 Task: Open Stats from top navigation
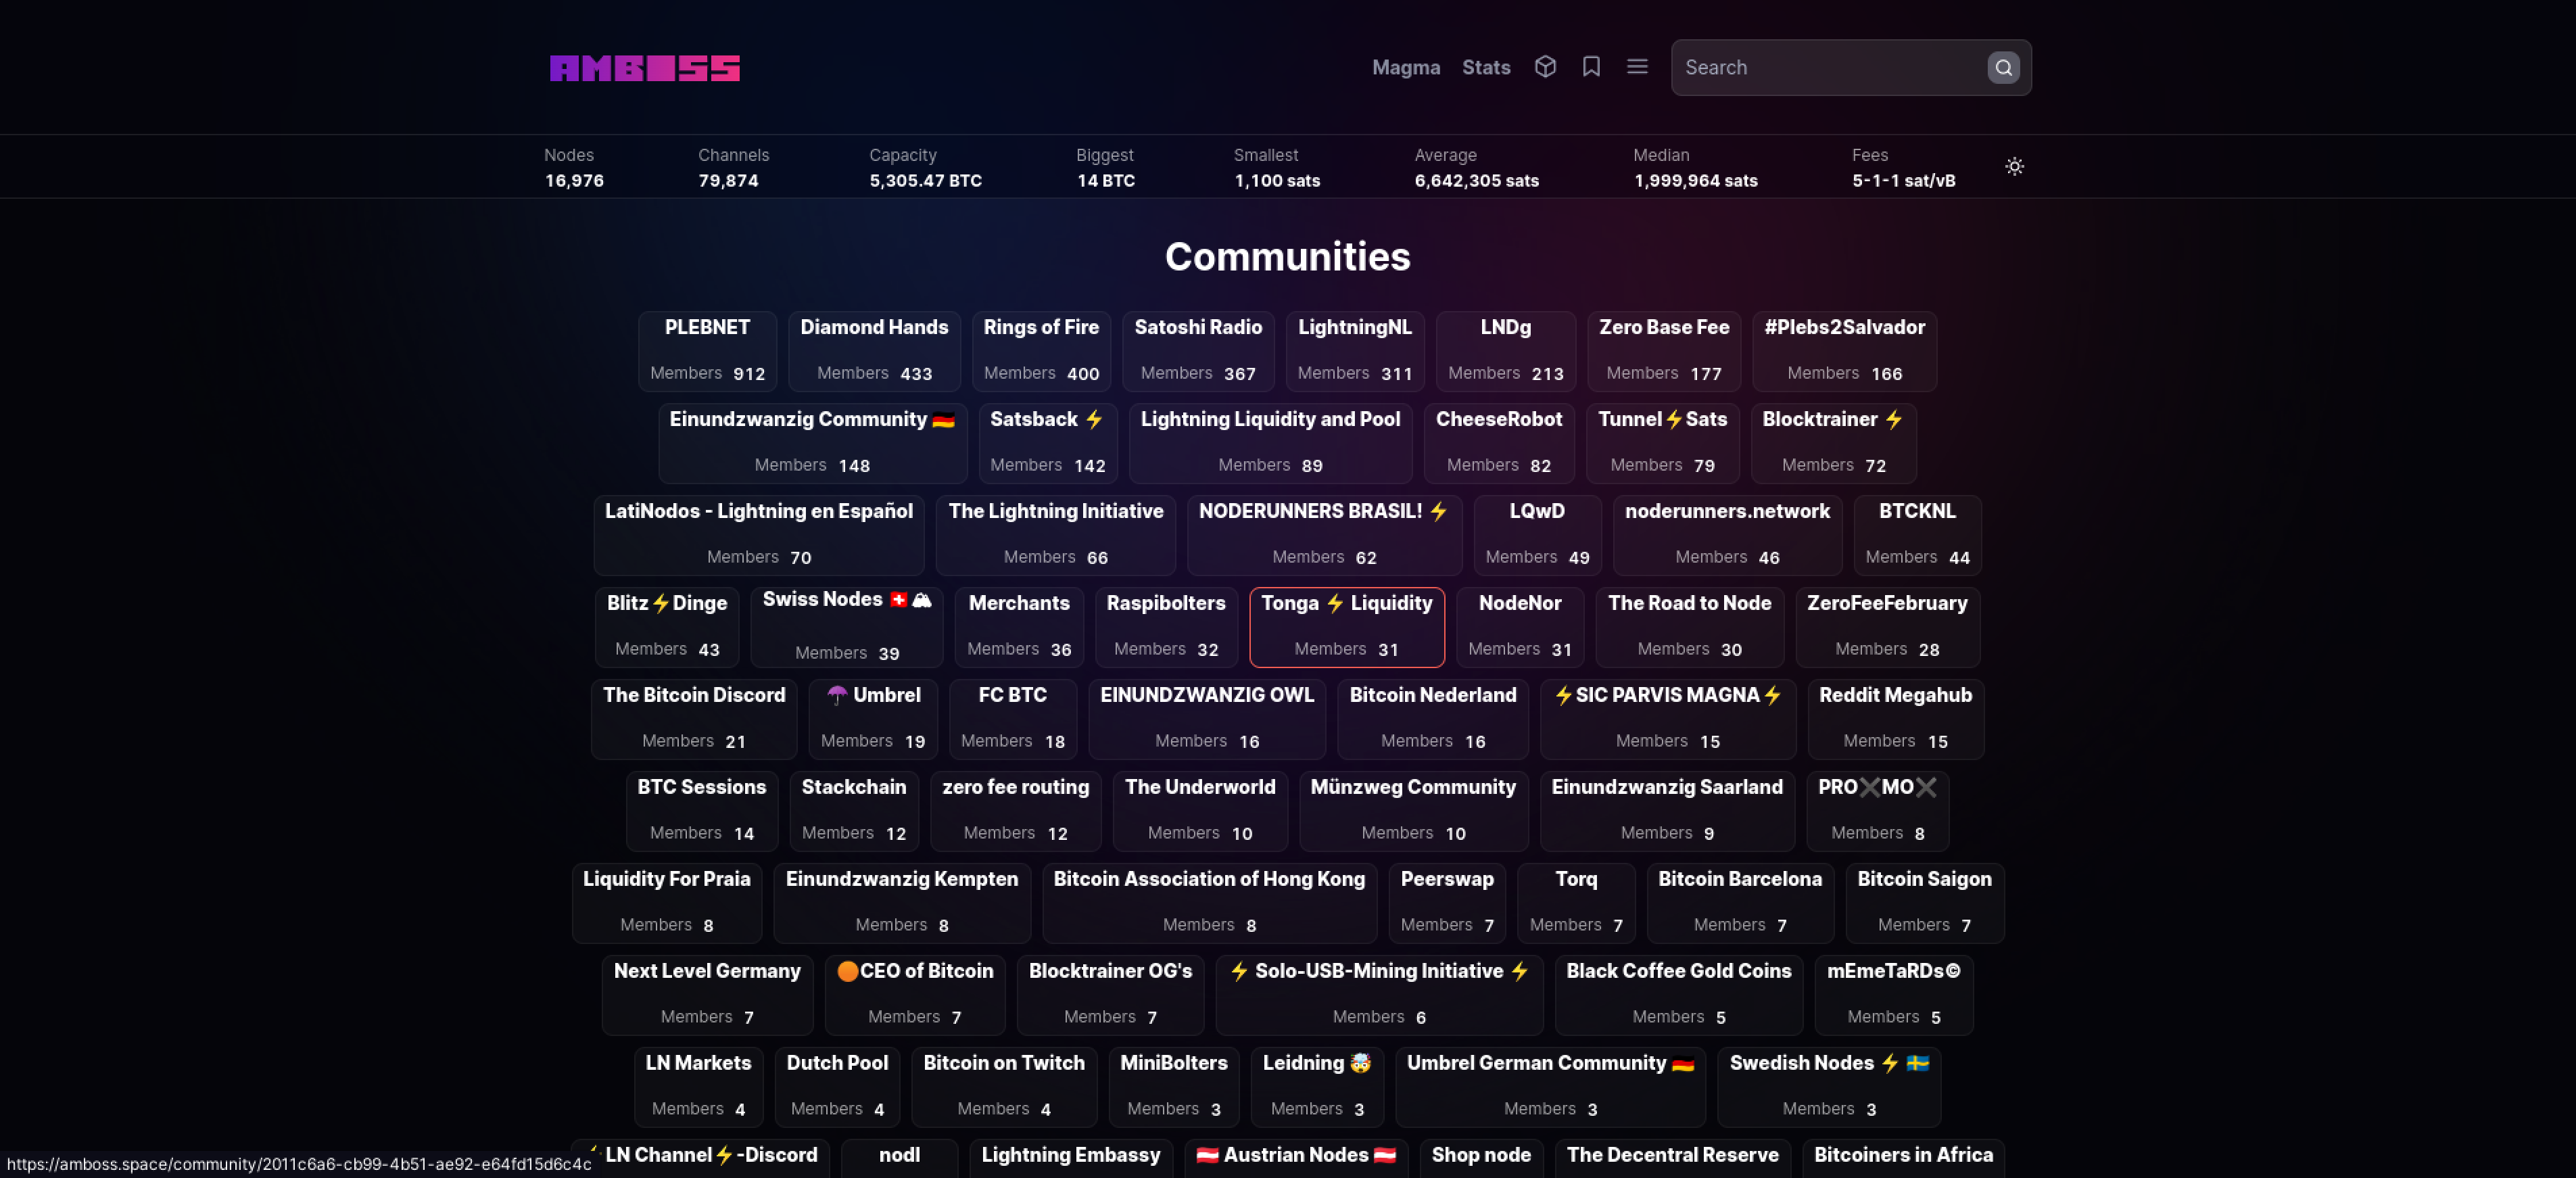point(1485,68)
